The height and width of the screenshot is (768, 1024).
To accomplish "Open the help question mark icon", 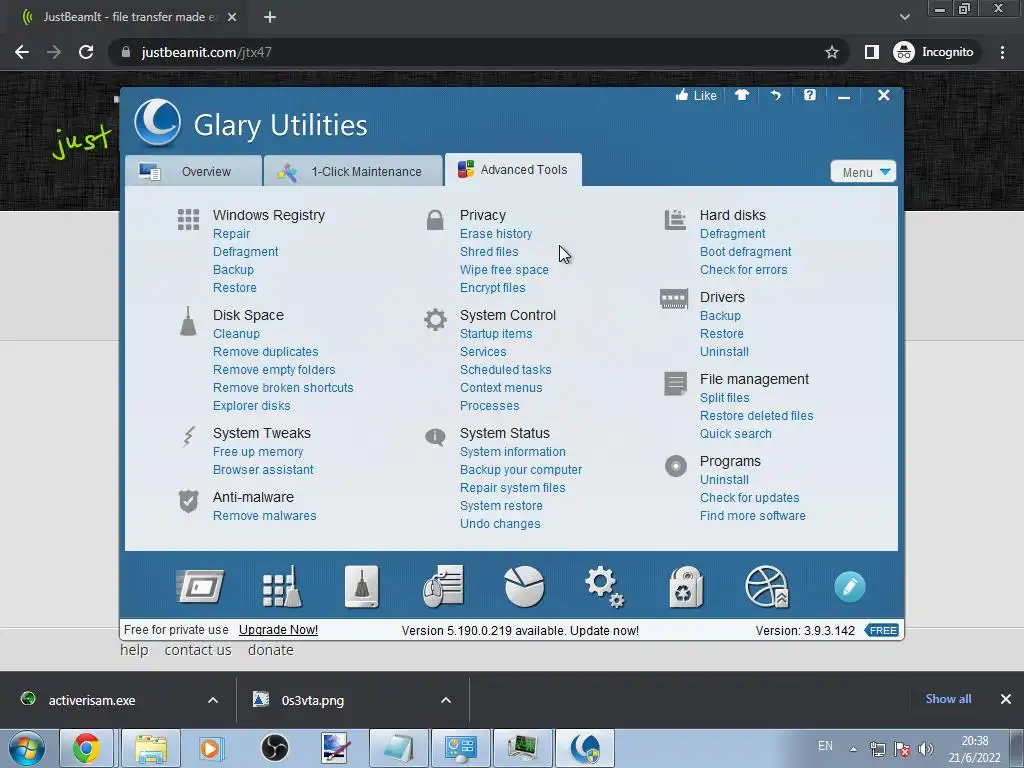I will [810, 95].
